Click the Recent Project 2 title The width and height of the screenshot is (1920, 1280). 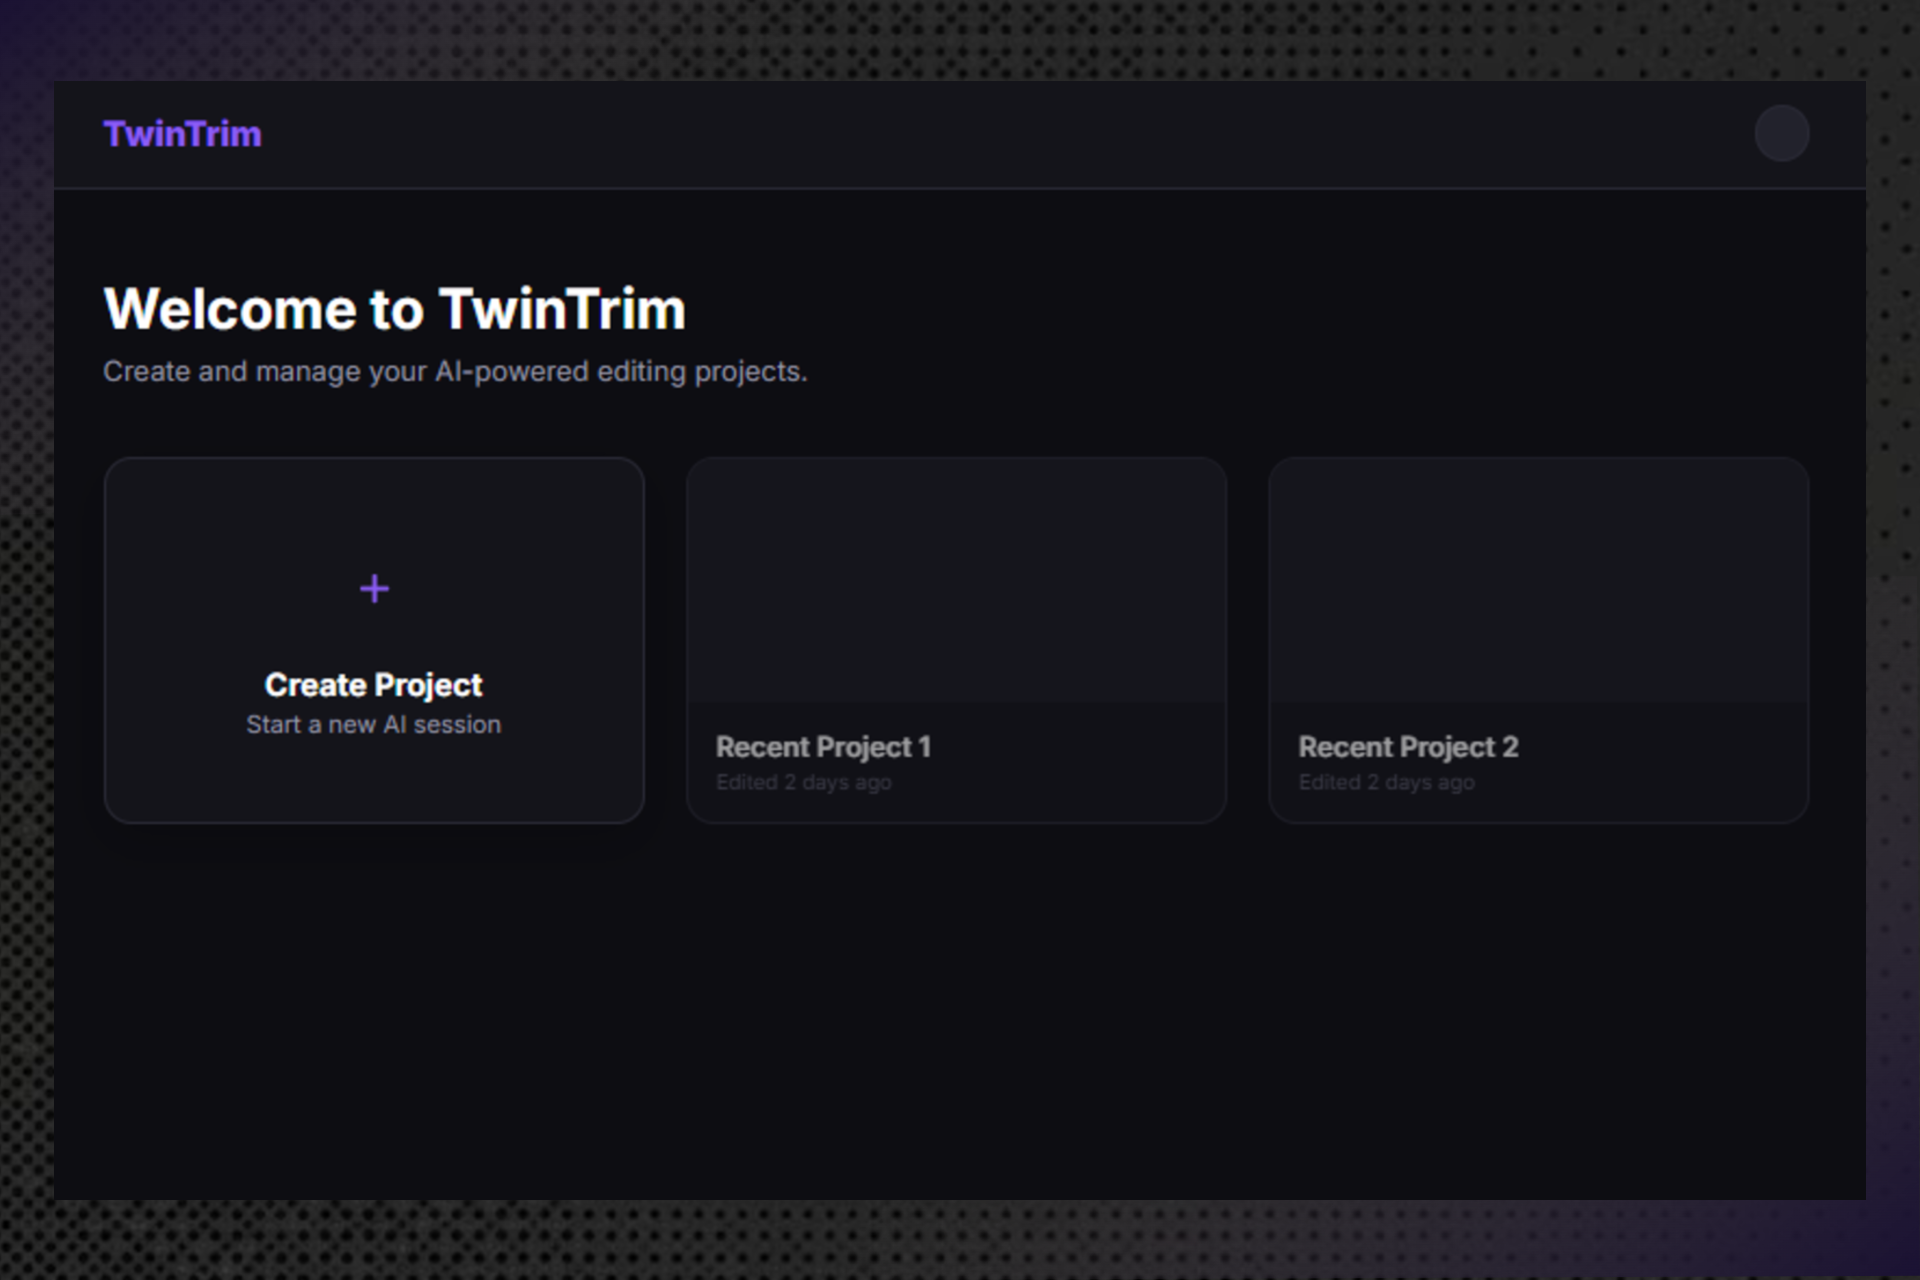(x=1407, y=747)
